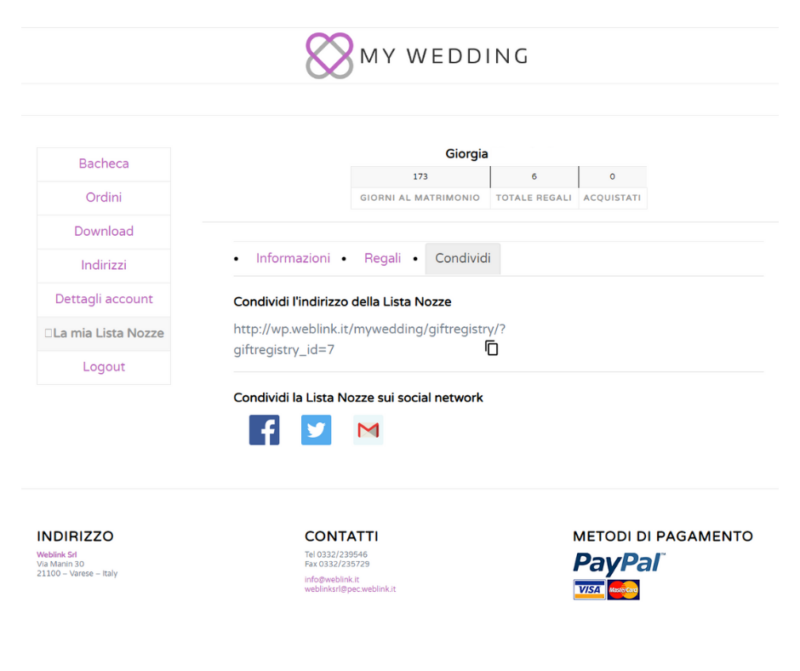Click the MY WEDDING title text
This screenshot has height=671, width=800.
coord(444,56)
